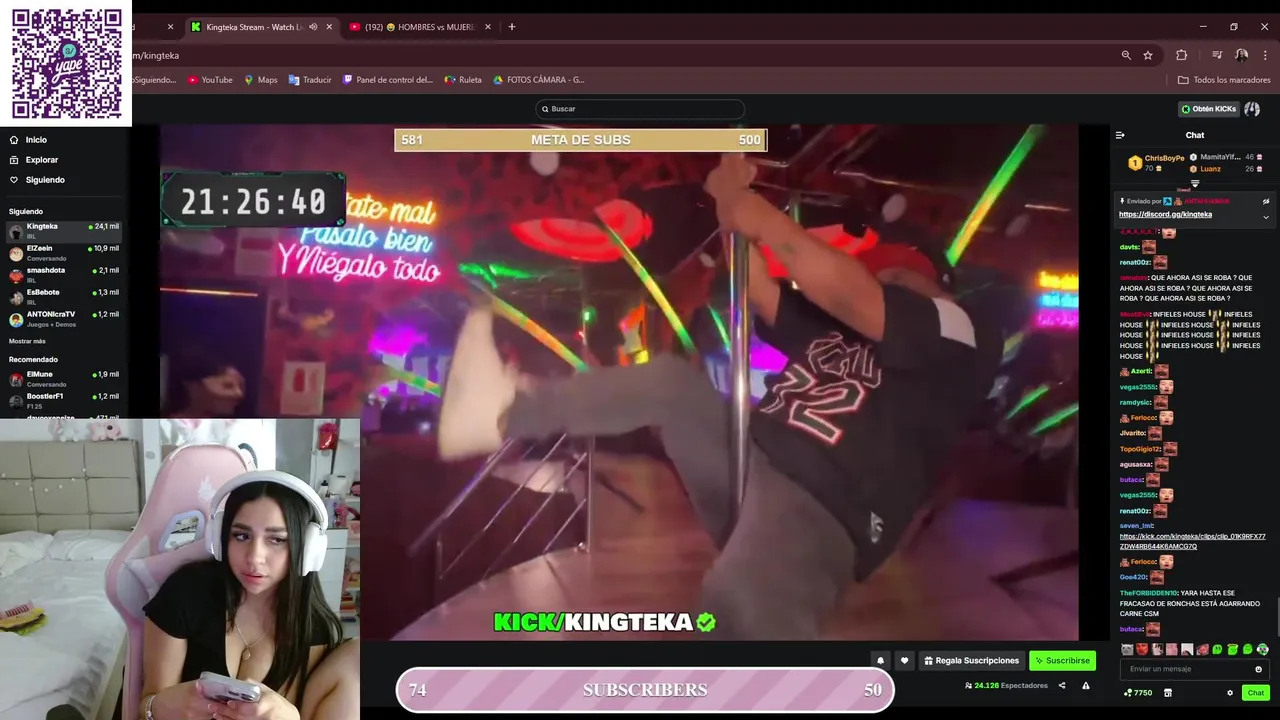This screenshot has height=720, width=1280.
Task: Collapse the chat panel arrow icon
Action: click(1120, 135)
